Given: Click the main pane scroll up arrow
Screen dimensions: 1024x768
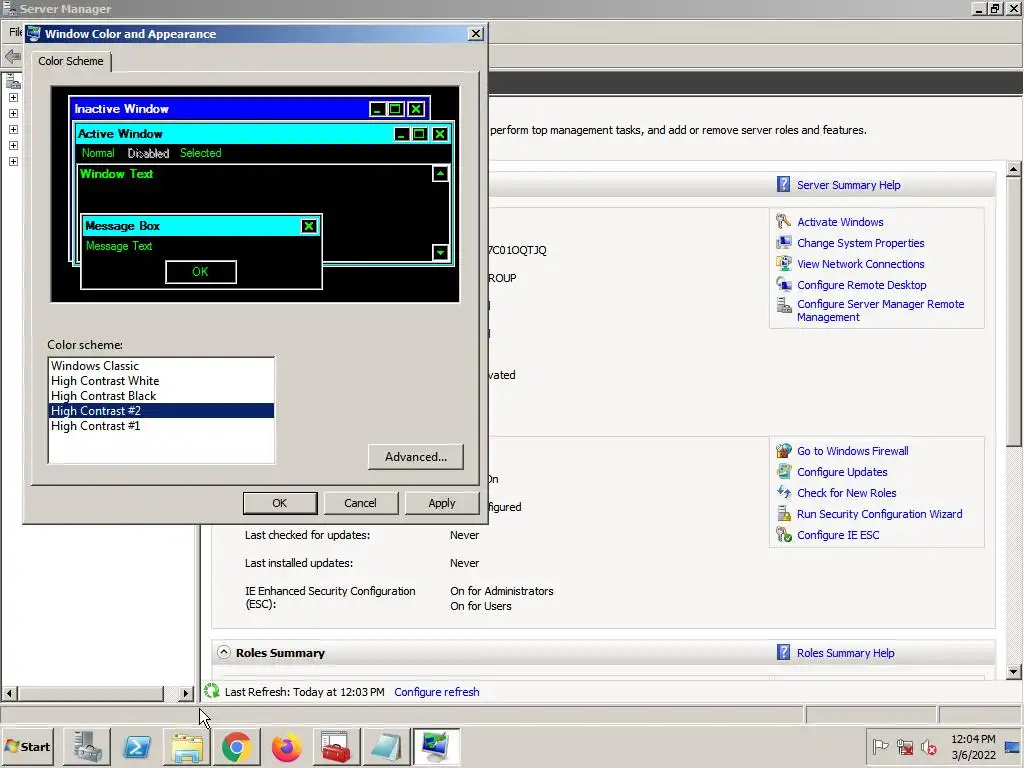Looking at the screenshot, I should 1014,168.
